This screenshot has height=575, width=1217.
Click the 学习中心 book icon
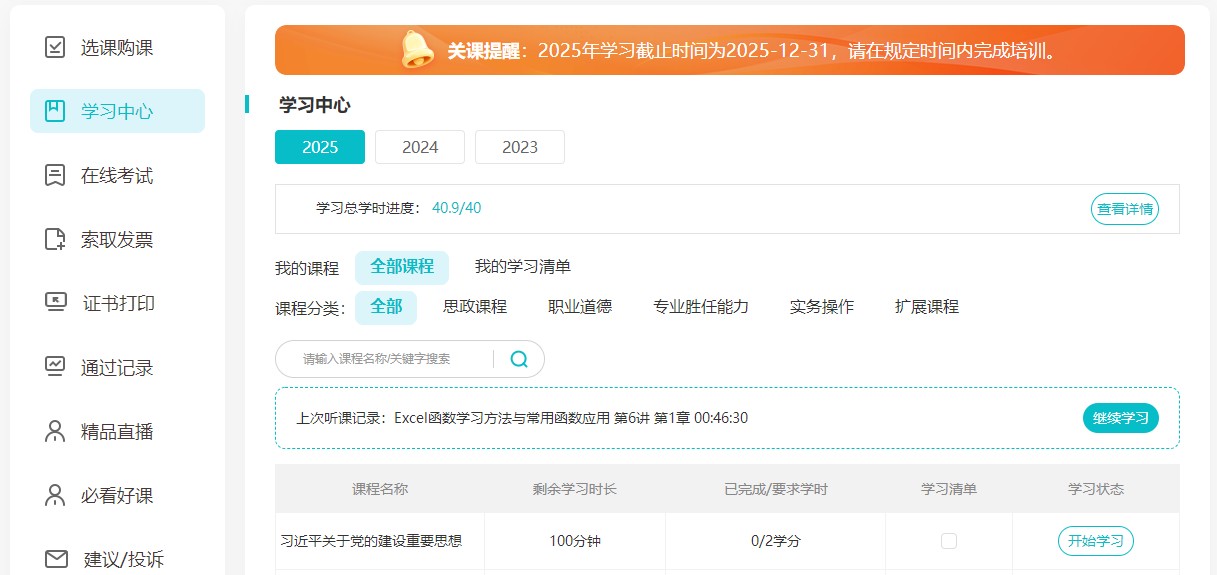[x=56, y=111]
